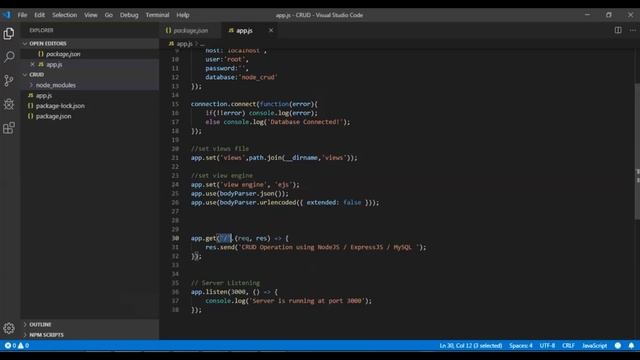Open the Explorer view in activity bar
The width and height of the screenshot is (640, 360).
(x=9, y=33)
